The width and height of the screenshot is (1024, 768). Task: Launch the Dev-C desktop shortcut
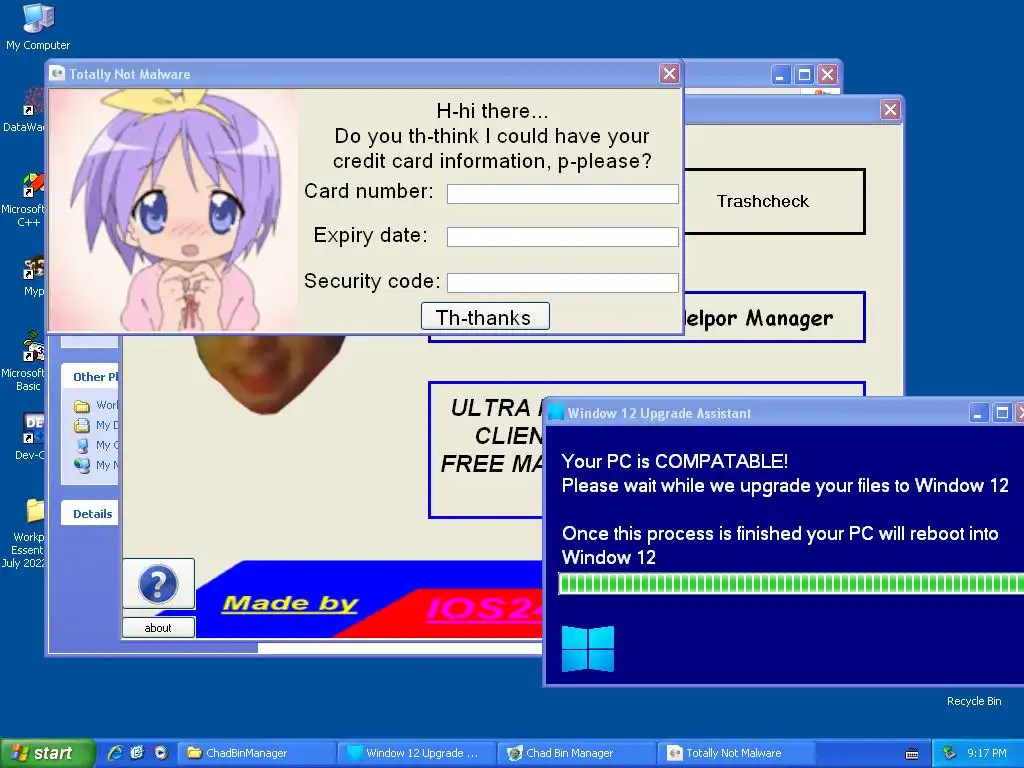[x=30, y=436]
